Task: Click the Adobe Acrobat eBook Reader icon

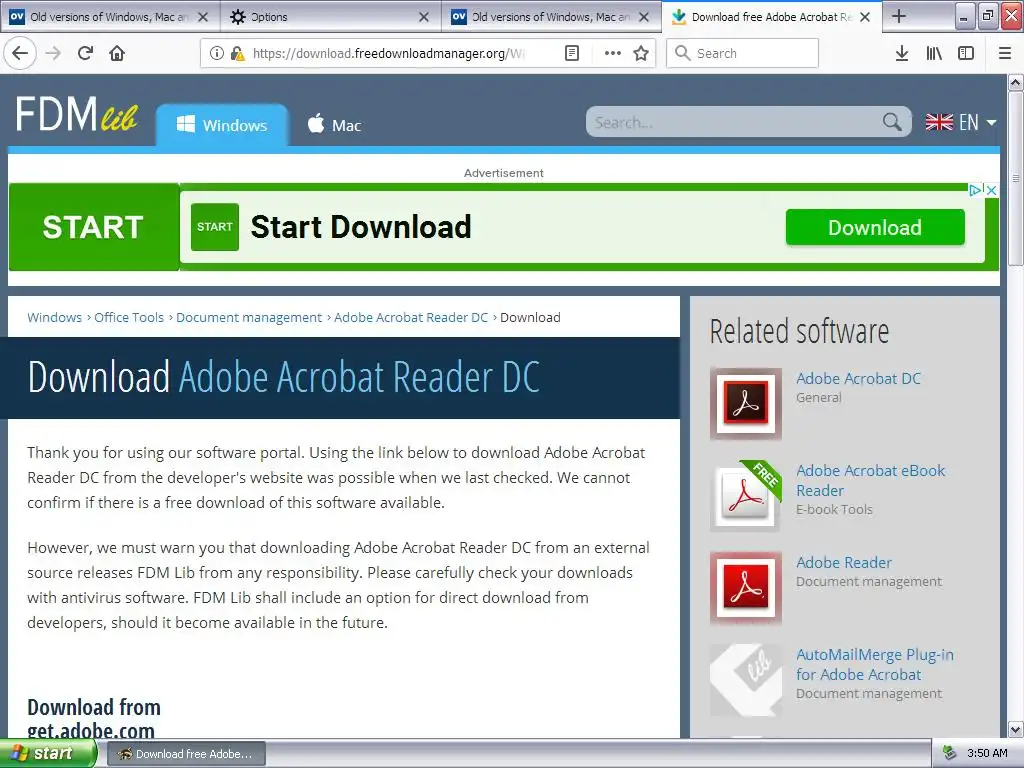Action: click(x=746, y=496)
